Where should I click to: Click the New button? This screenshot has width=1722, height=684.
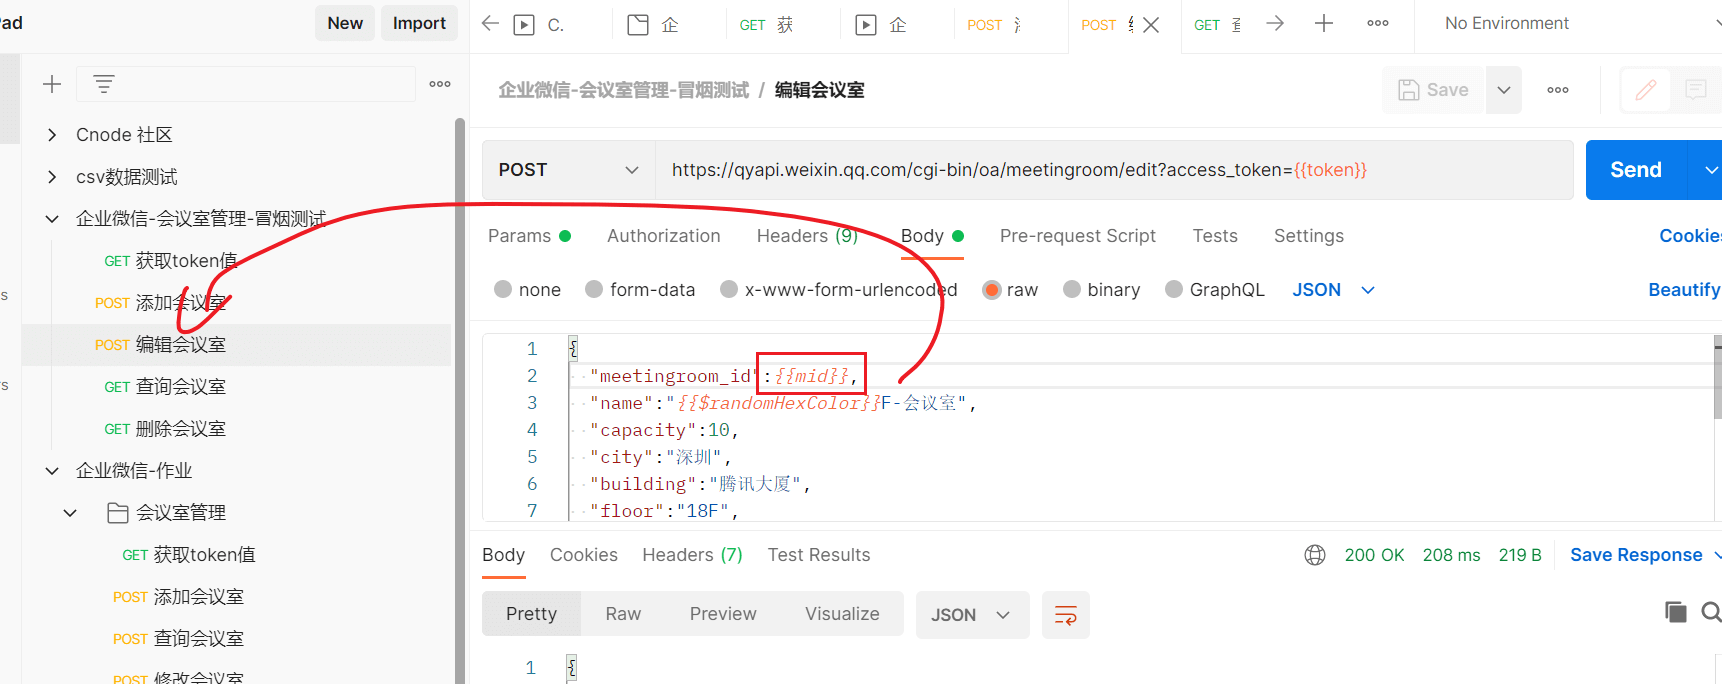[345, 23]
